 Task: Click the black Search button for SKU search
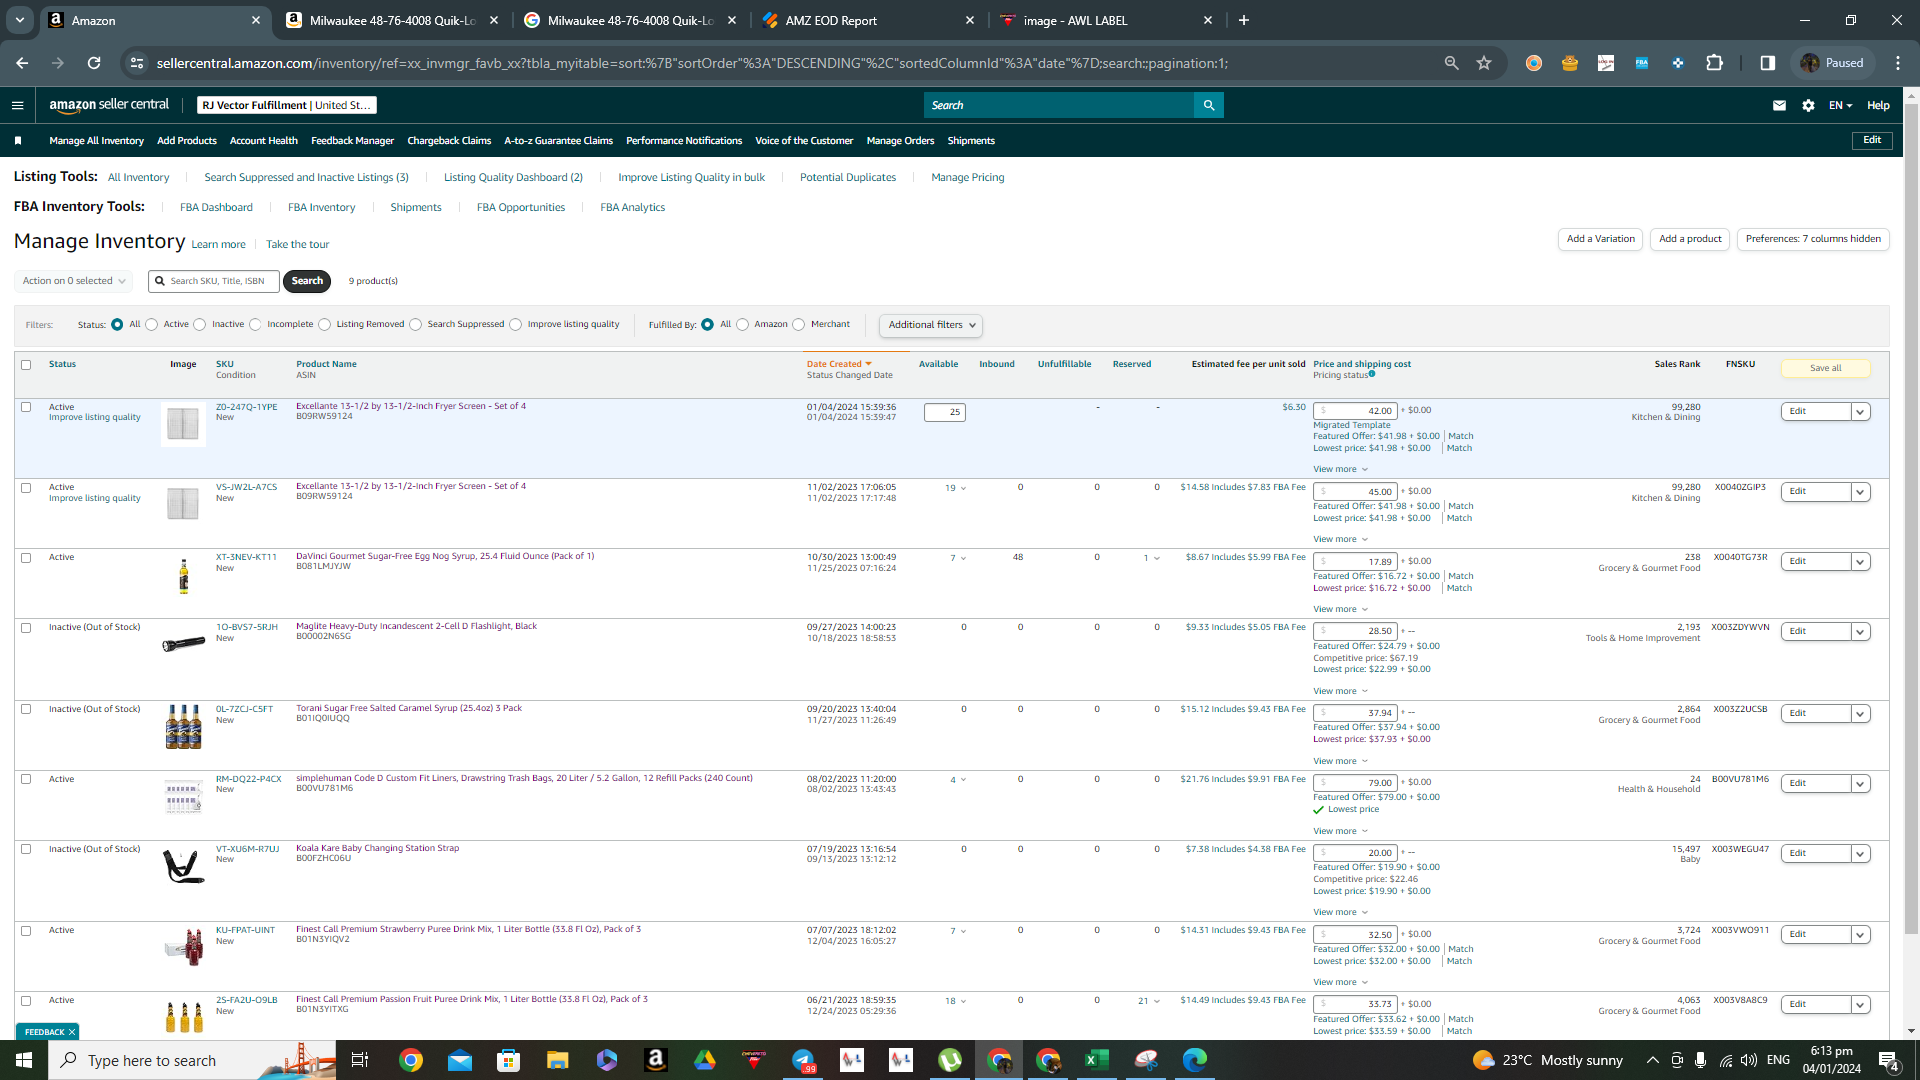[x=307, y=281]
